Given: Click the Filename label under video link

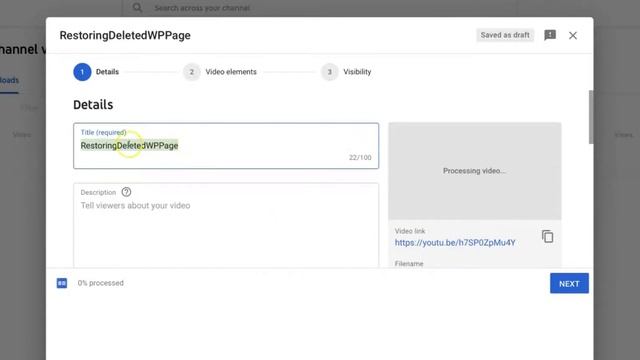Looking at the screenshot, I should 409,264.
